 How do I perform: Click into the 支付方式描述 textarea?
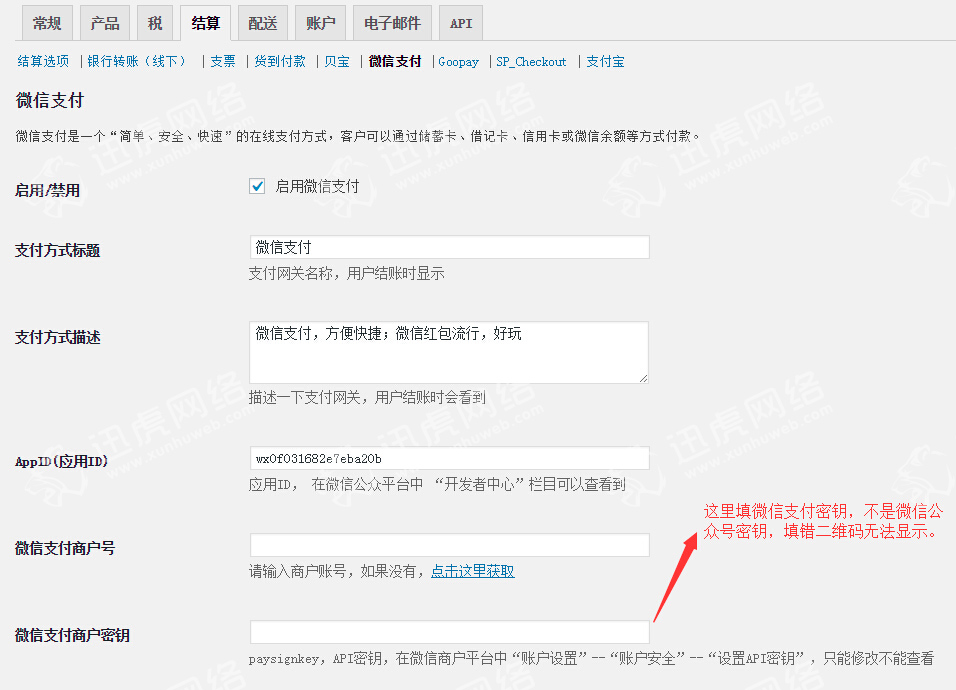449,352
